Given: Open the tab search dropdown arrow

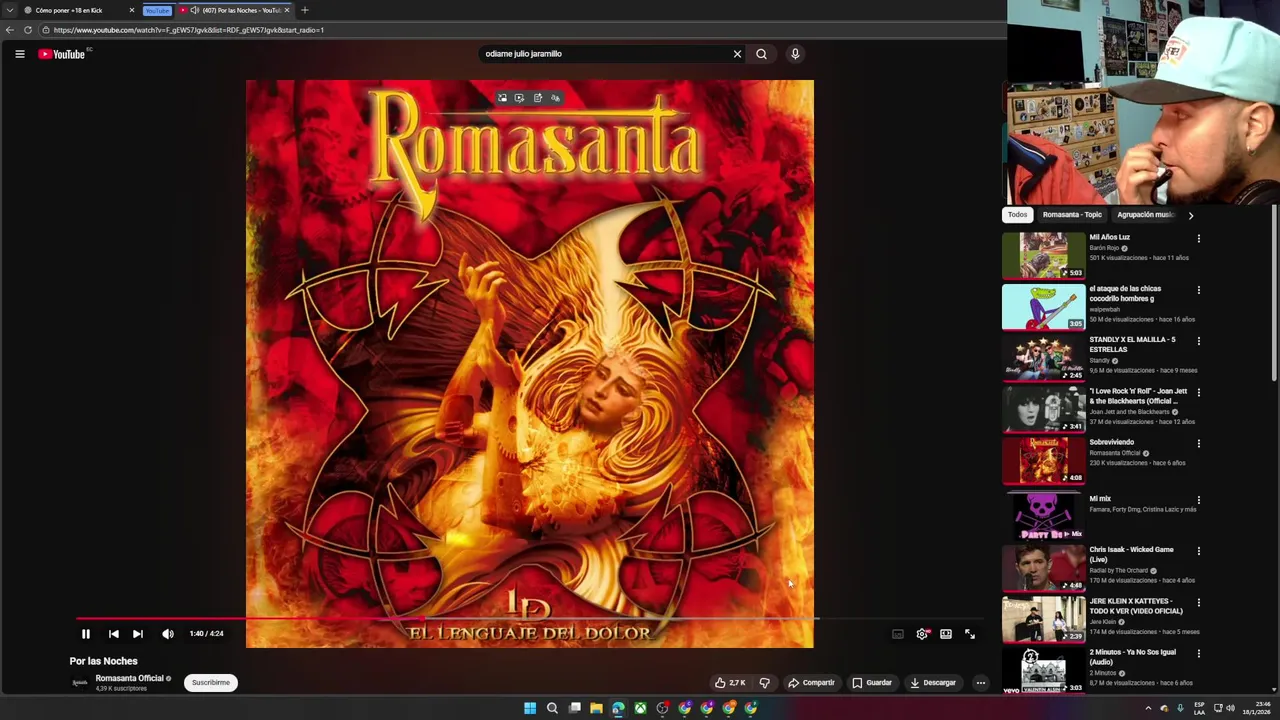Looking at the screenshot, I should [x=9, y=10].
